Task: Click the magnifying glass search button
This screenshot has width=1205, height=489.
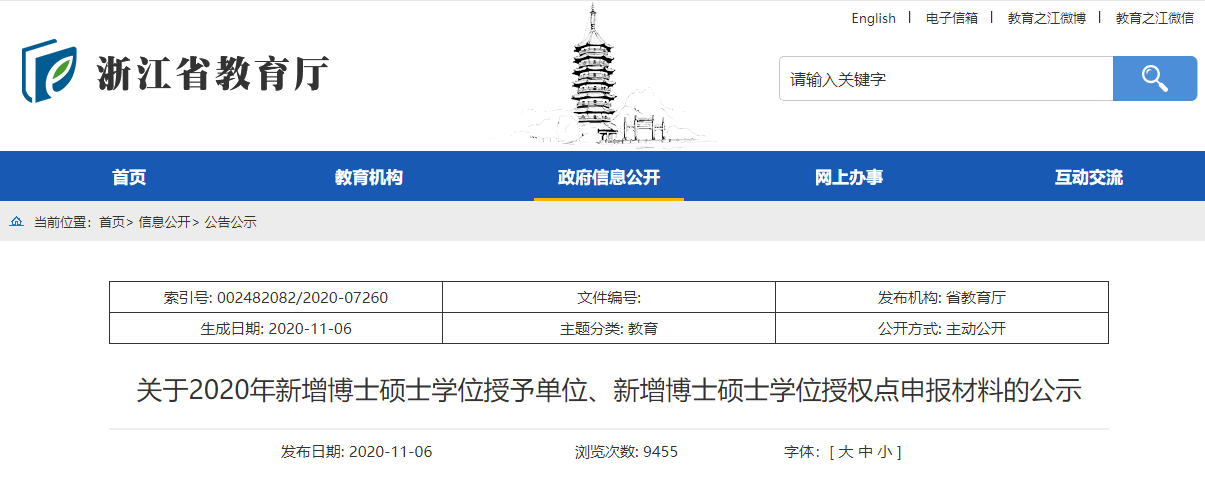Action: (x=1154, y=78)
